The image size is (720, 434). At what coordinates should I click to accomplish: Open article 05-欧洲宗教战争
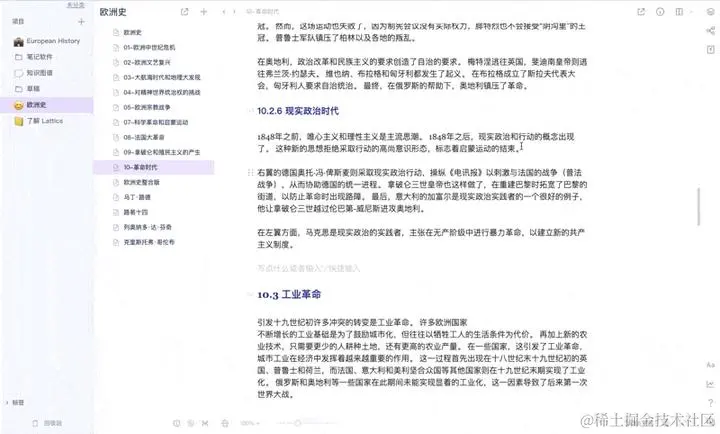pyautogui.click(x=142, y=107)
